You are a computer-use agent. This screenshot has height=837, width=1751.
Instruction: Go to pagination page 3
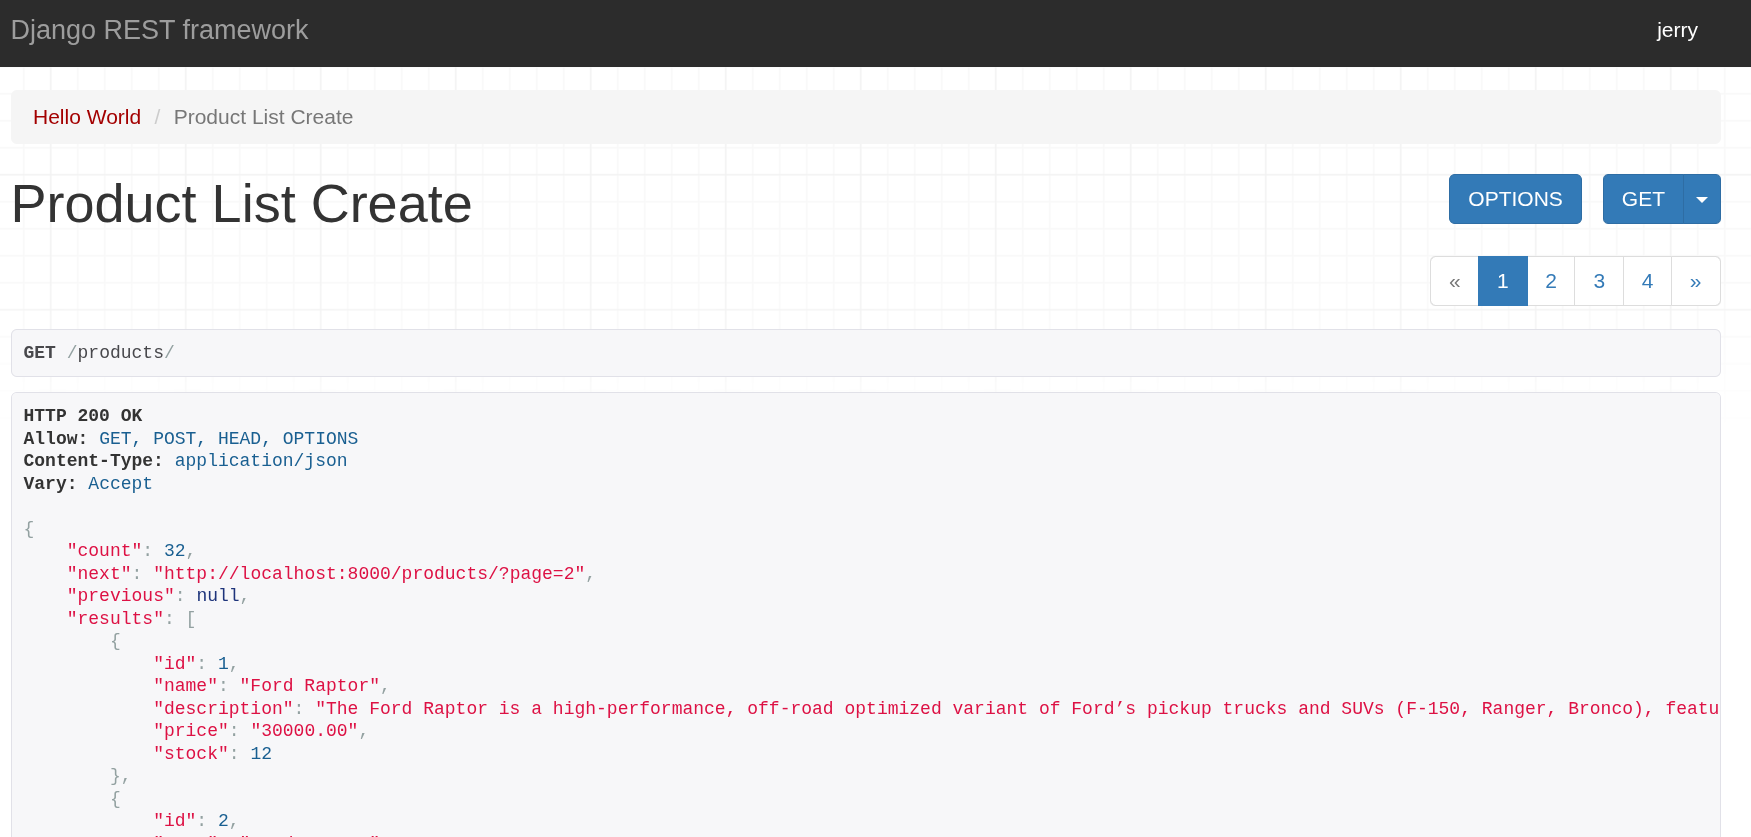coord(1598,281)
